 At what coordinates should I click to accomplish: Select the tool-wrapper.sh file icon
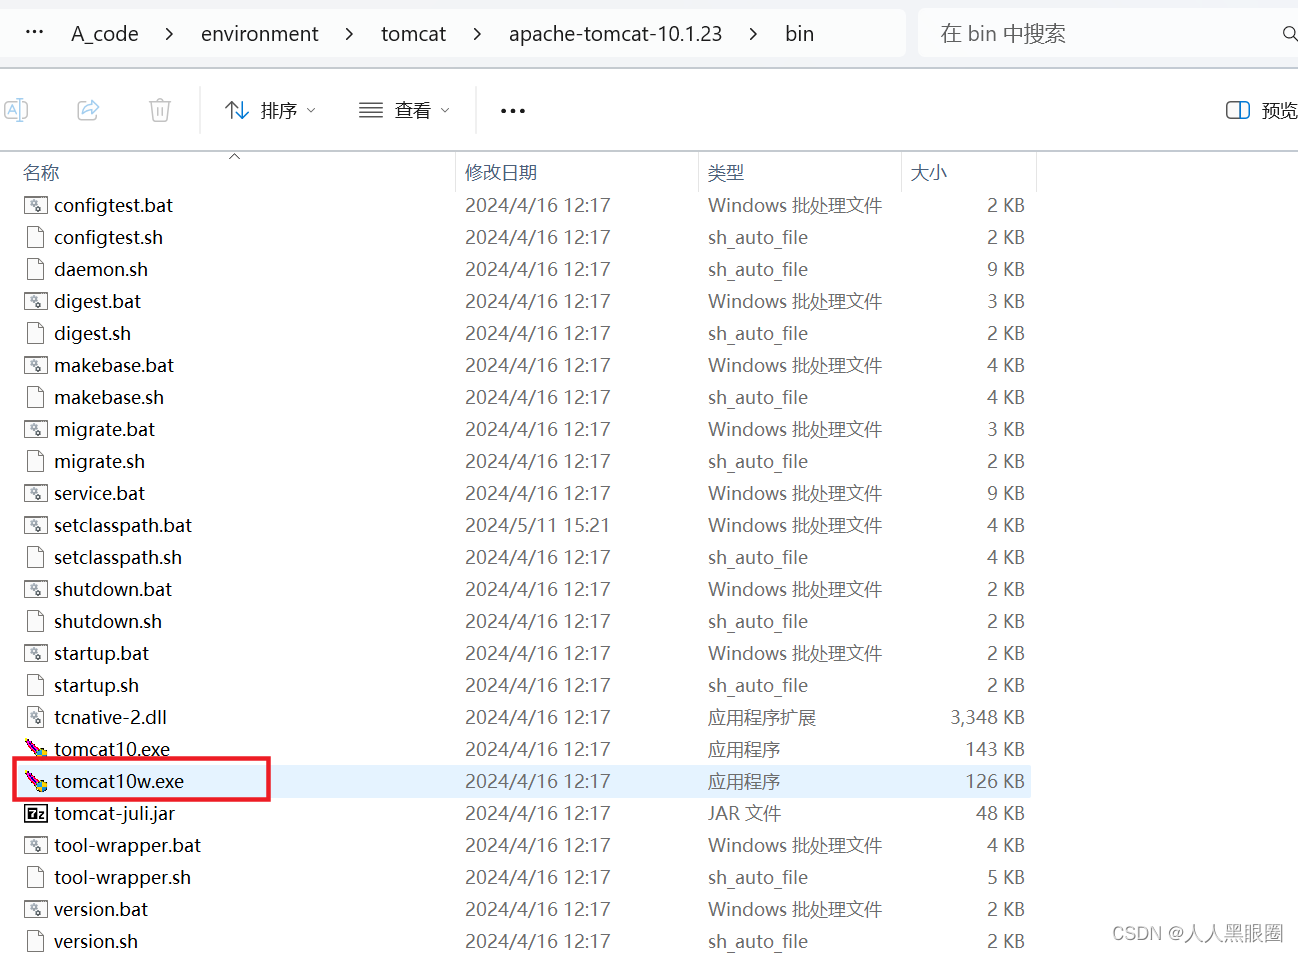pos(36,877)
